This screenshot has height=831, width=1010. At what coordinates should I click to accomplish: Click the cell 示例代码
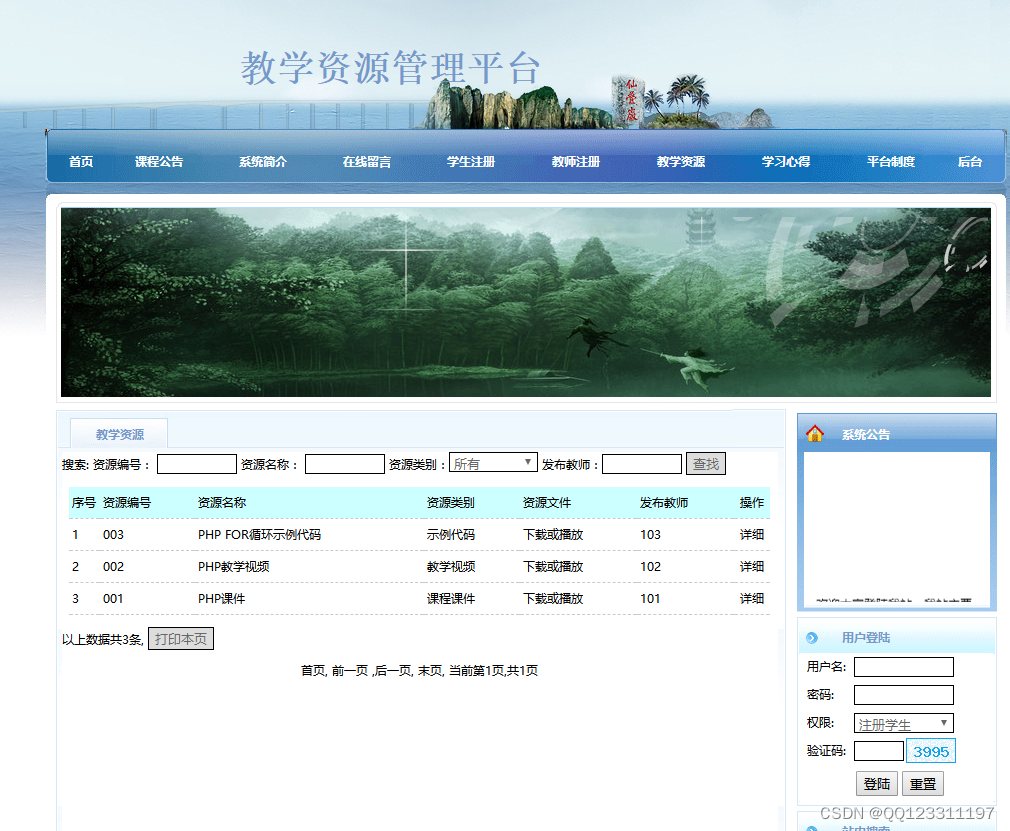pyautogui.click(x=450, y=535)
